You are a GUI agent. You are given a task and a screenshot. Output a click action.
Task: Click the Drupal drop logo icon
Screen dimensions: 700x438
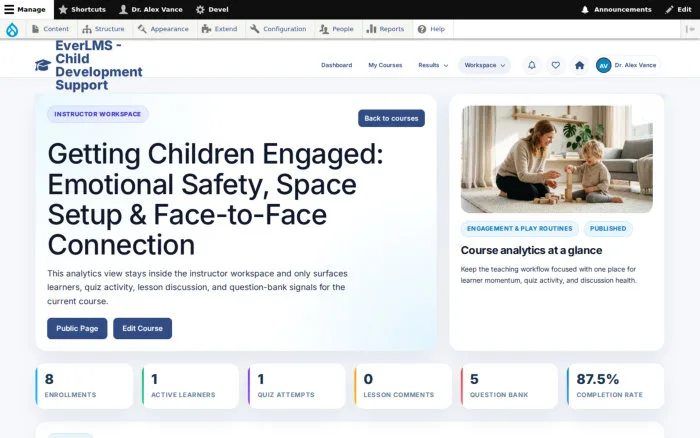coord(12,29)
